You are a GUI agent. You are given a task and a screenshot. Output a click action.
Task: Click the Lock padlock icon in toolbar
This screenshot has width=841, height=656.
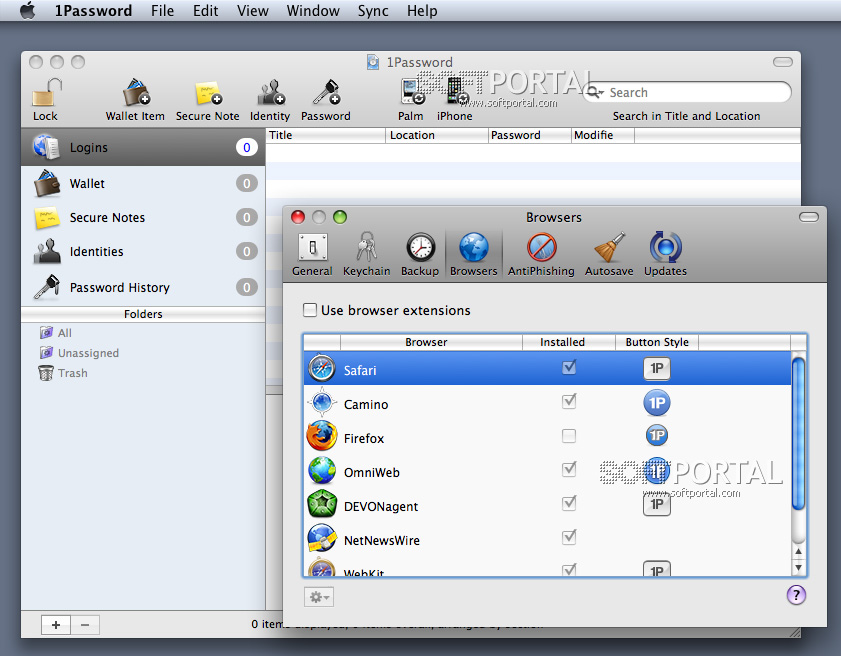pyautogui.click(x=47, y=92)
